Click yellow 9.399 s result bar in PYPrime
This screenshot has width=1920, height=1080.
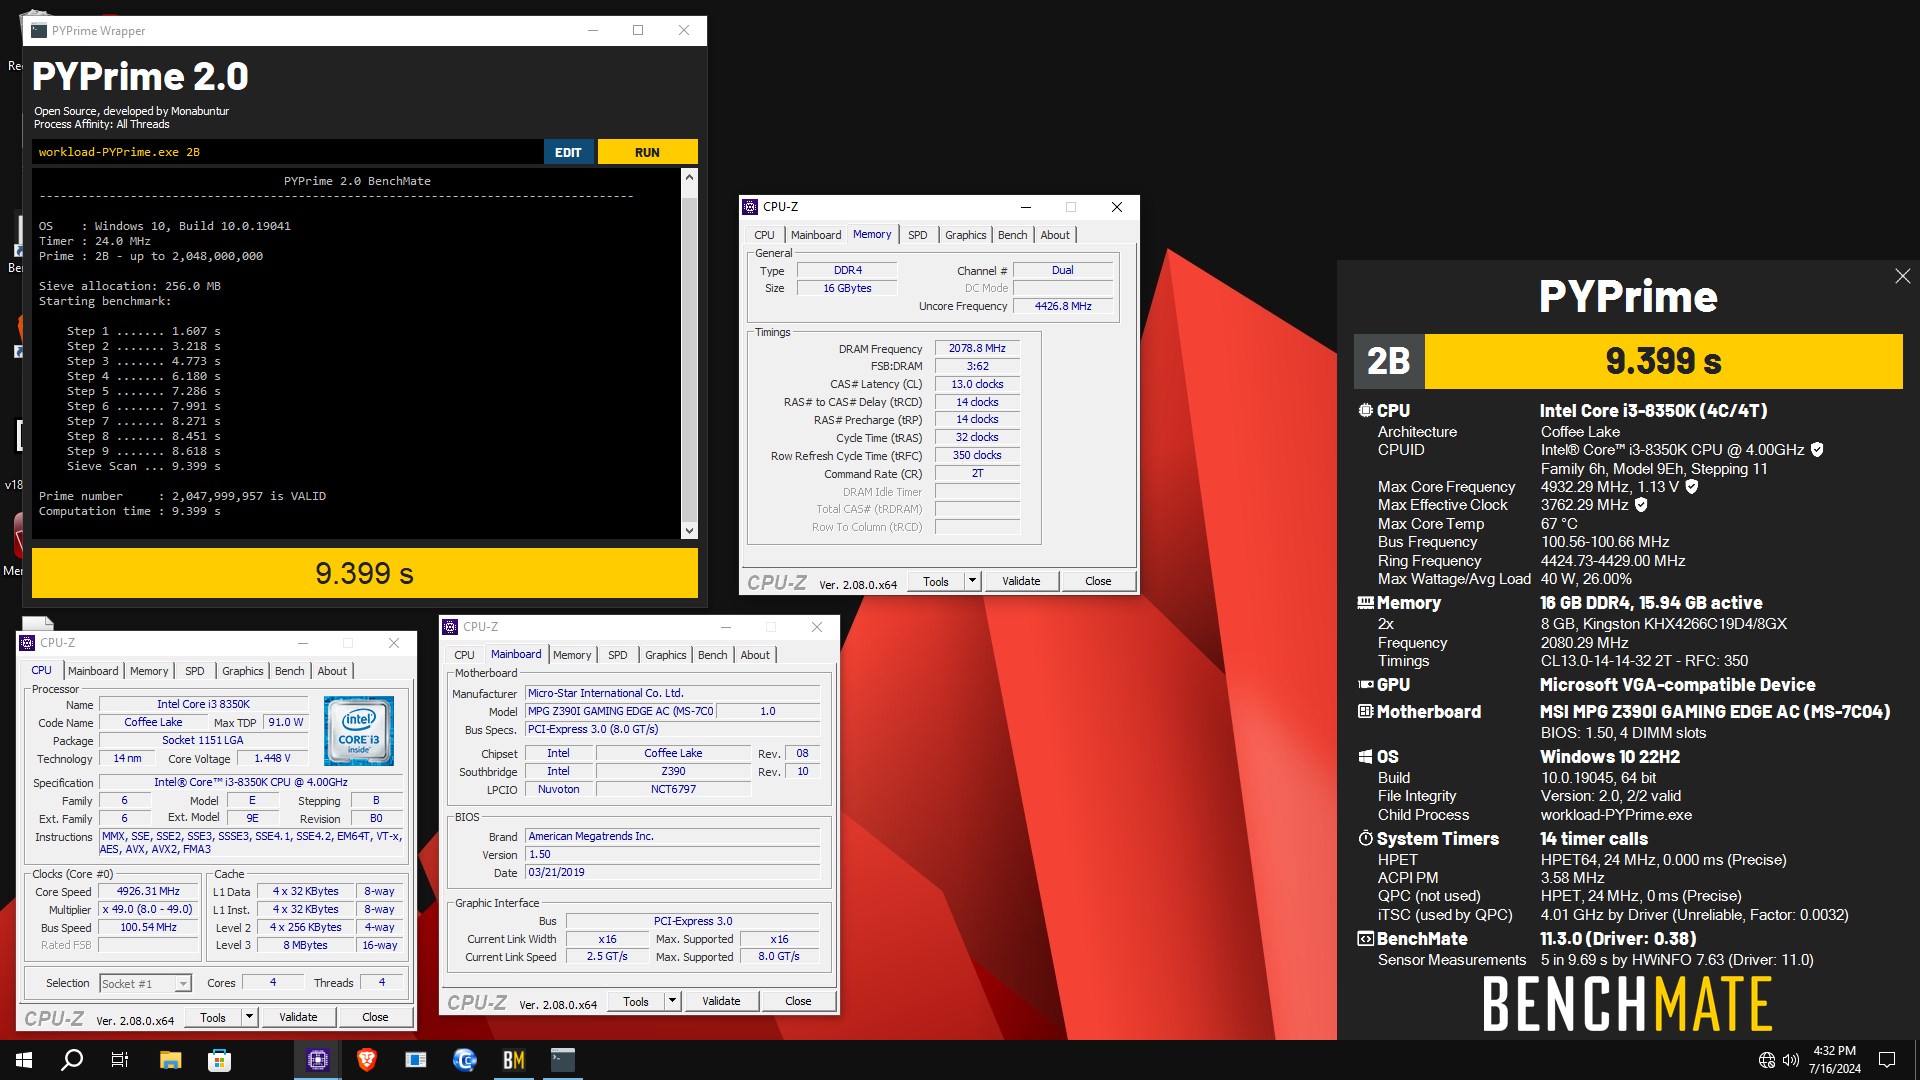(x=365, y=573)
